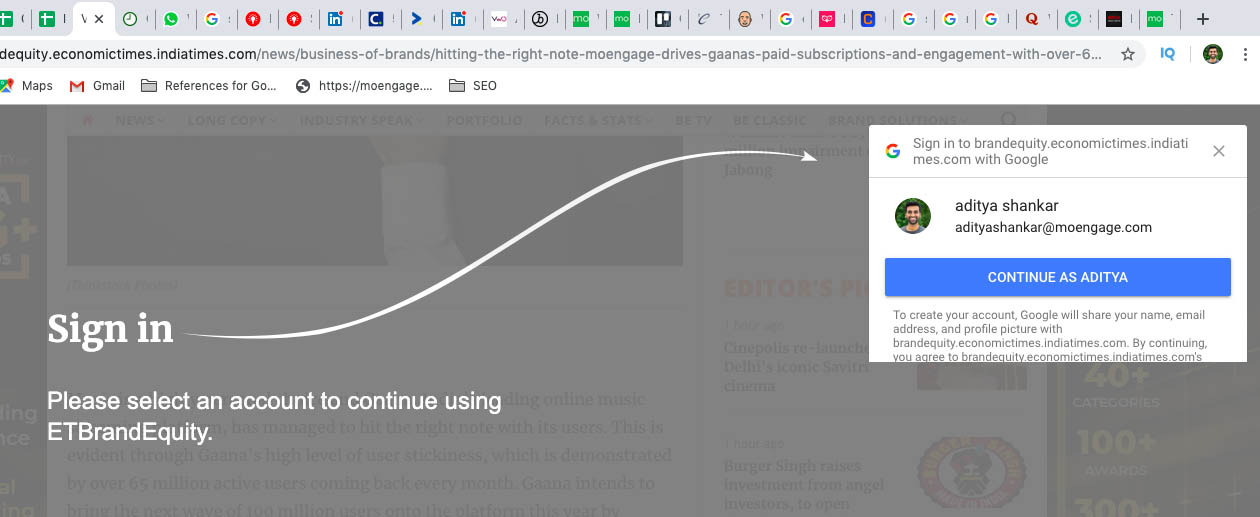This screenshot has width=1260, height=517.
Task: Open the References for Go... bookmark folder
Action: point(209,86)
